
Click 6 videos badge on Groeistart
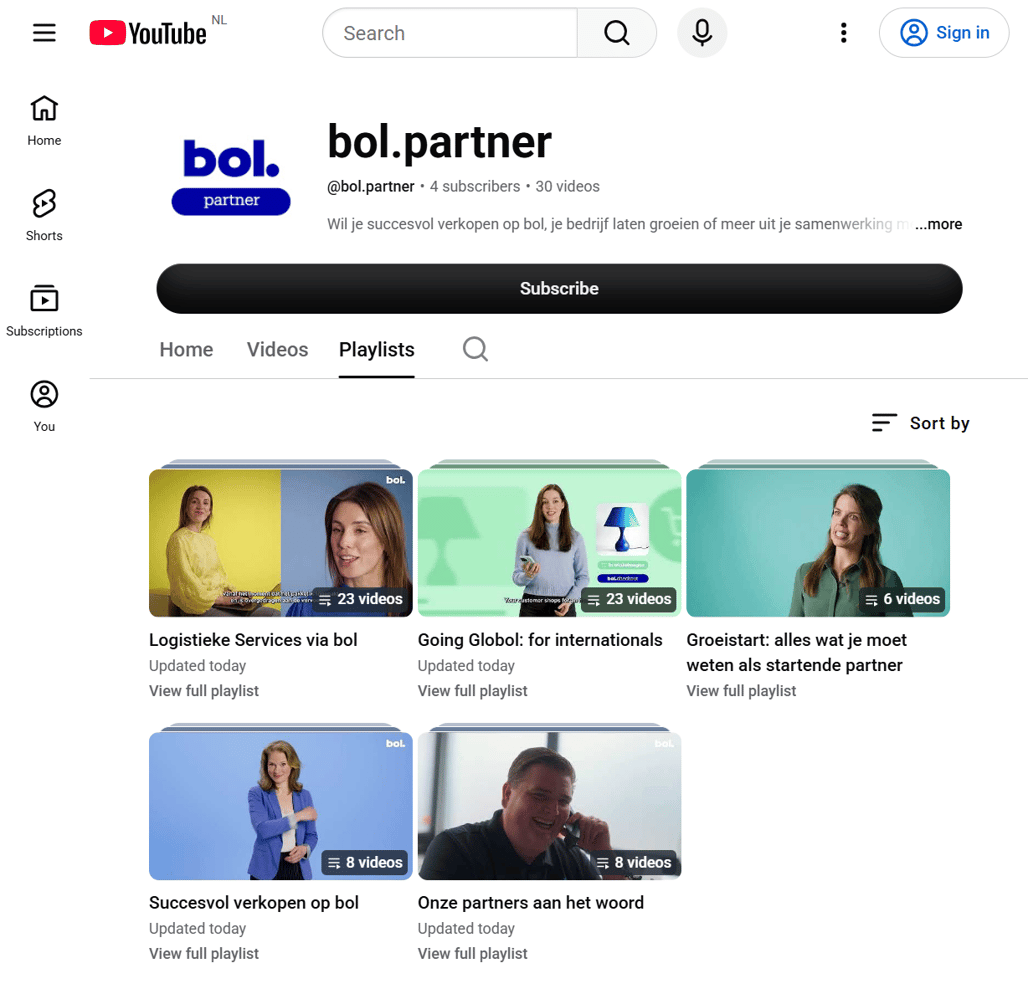903,599
